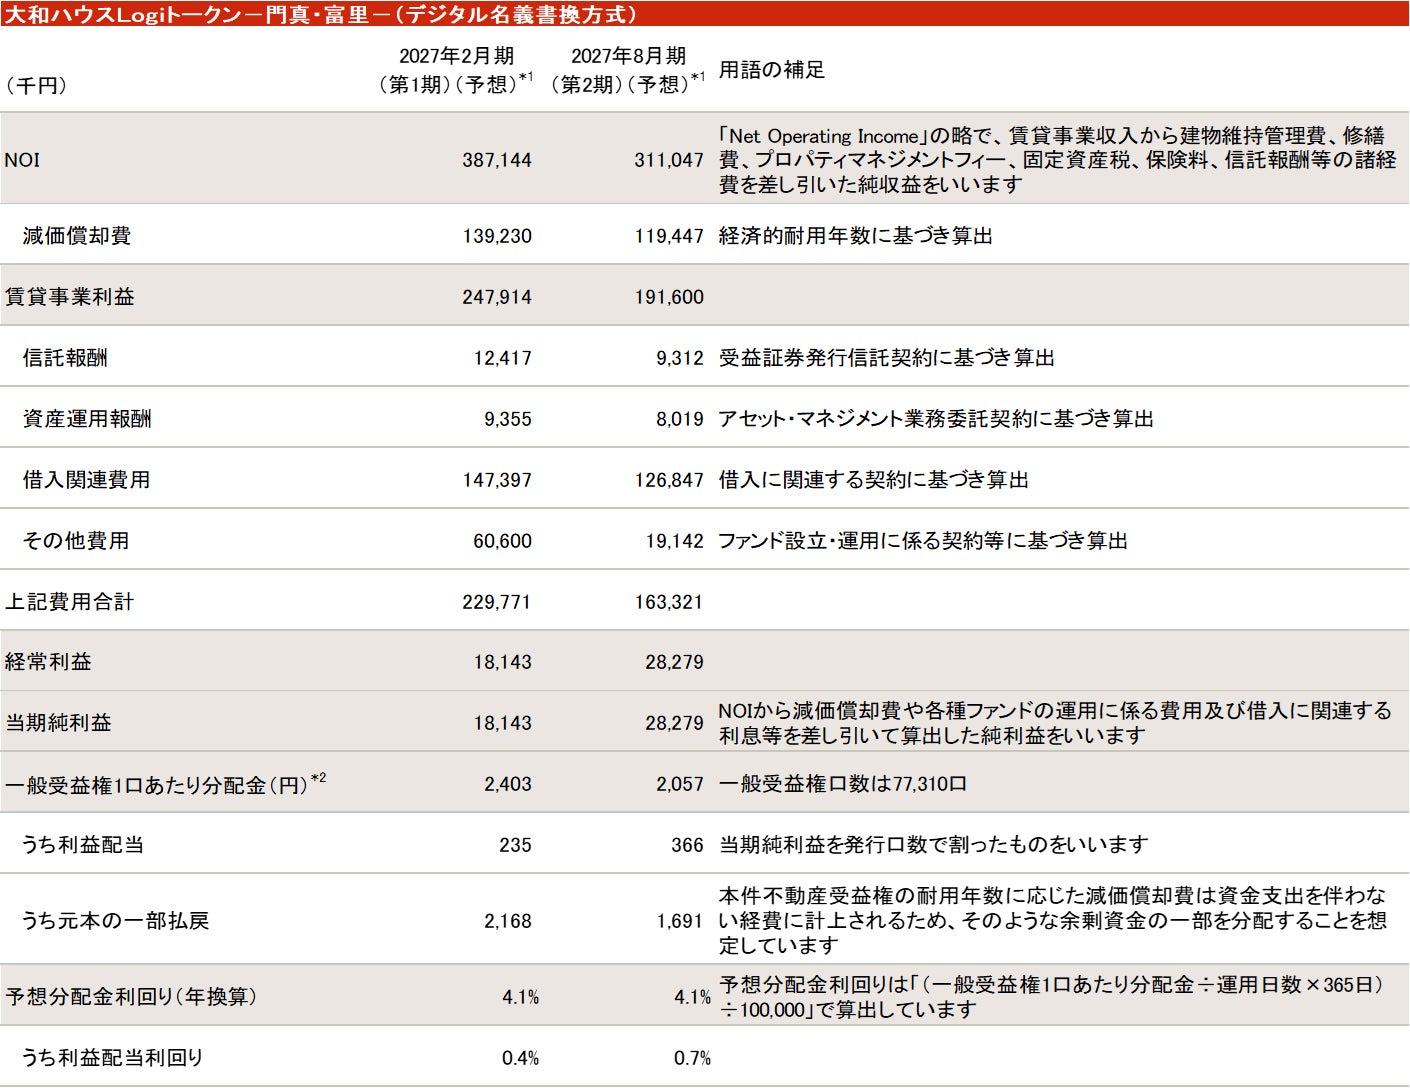
Task: Click depreciation value 139,230
Action: tap(497, 236)
